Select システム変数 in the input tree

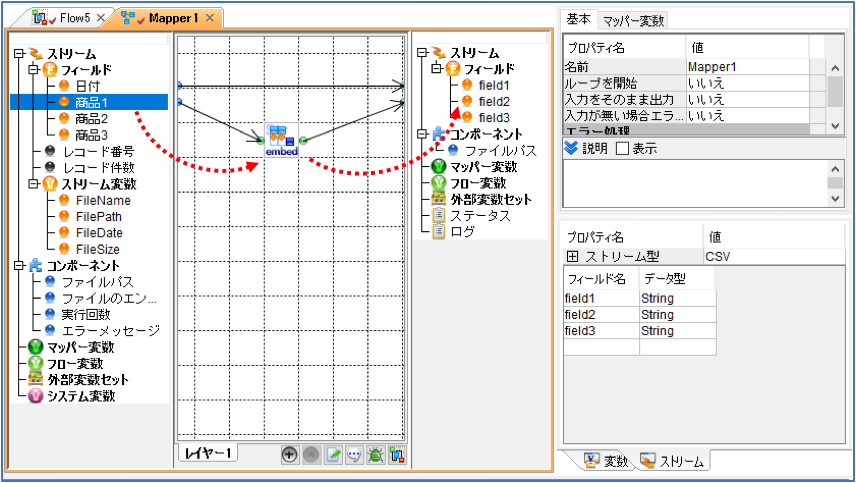click(x=81, y=396)
